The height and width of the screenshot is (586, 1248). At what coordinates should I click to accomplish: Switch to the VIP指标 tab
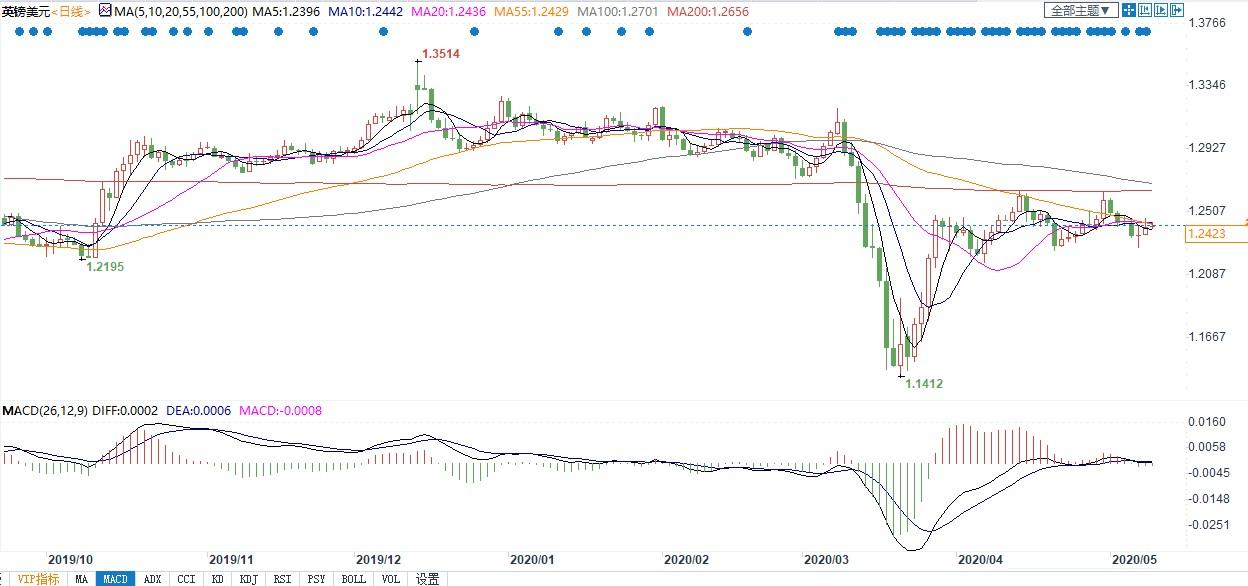pyautogui.click(x=38, y=578)
